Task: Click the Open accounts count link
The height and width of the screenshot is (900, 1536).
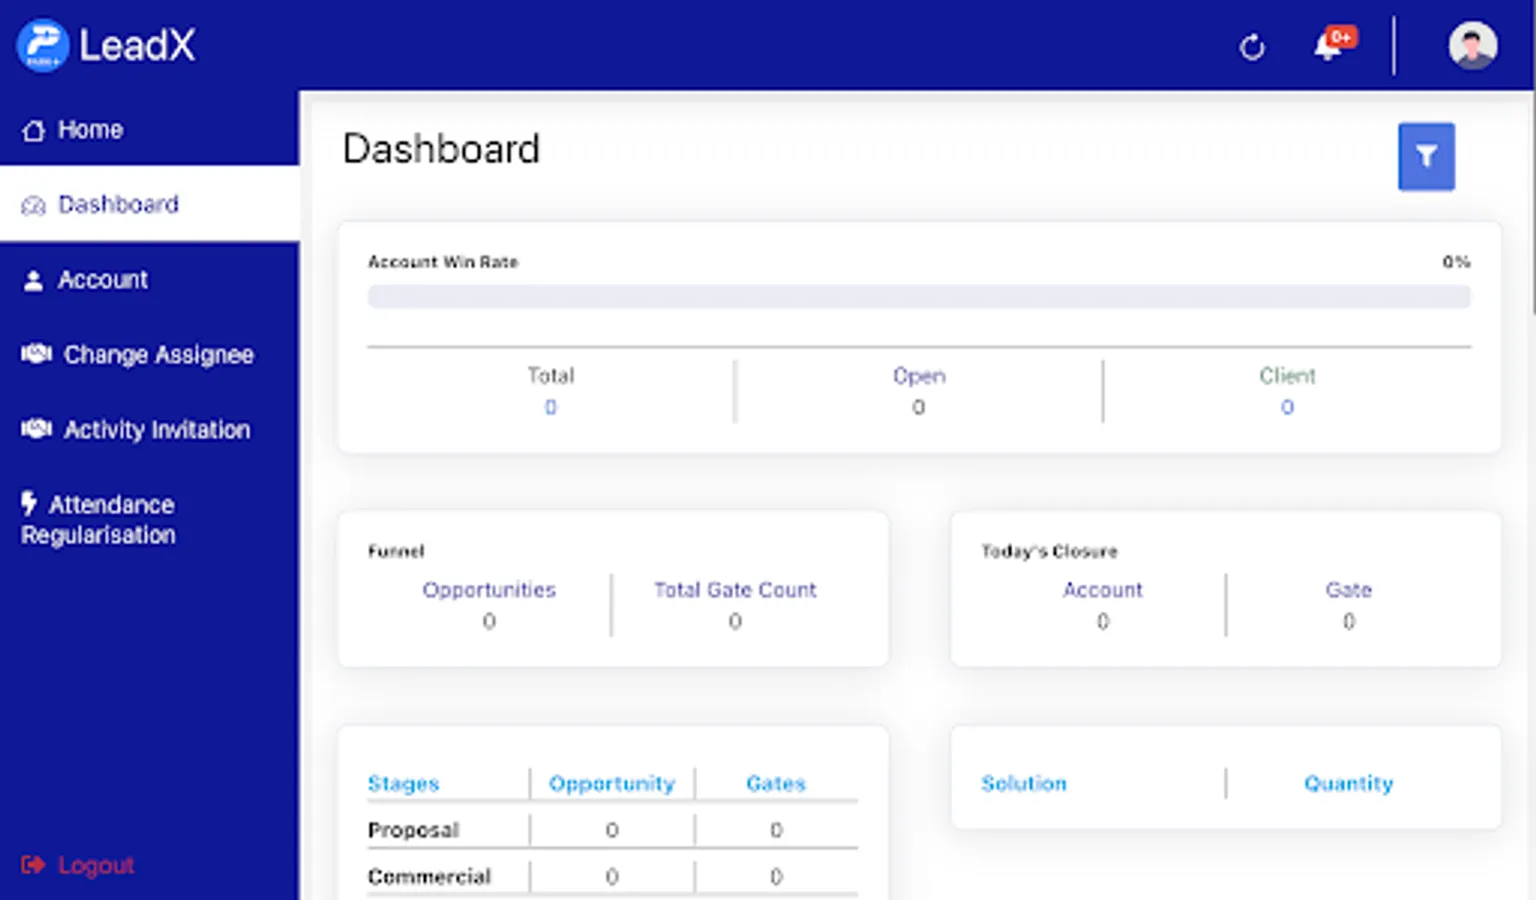Action: click(918, 407)
